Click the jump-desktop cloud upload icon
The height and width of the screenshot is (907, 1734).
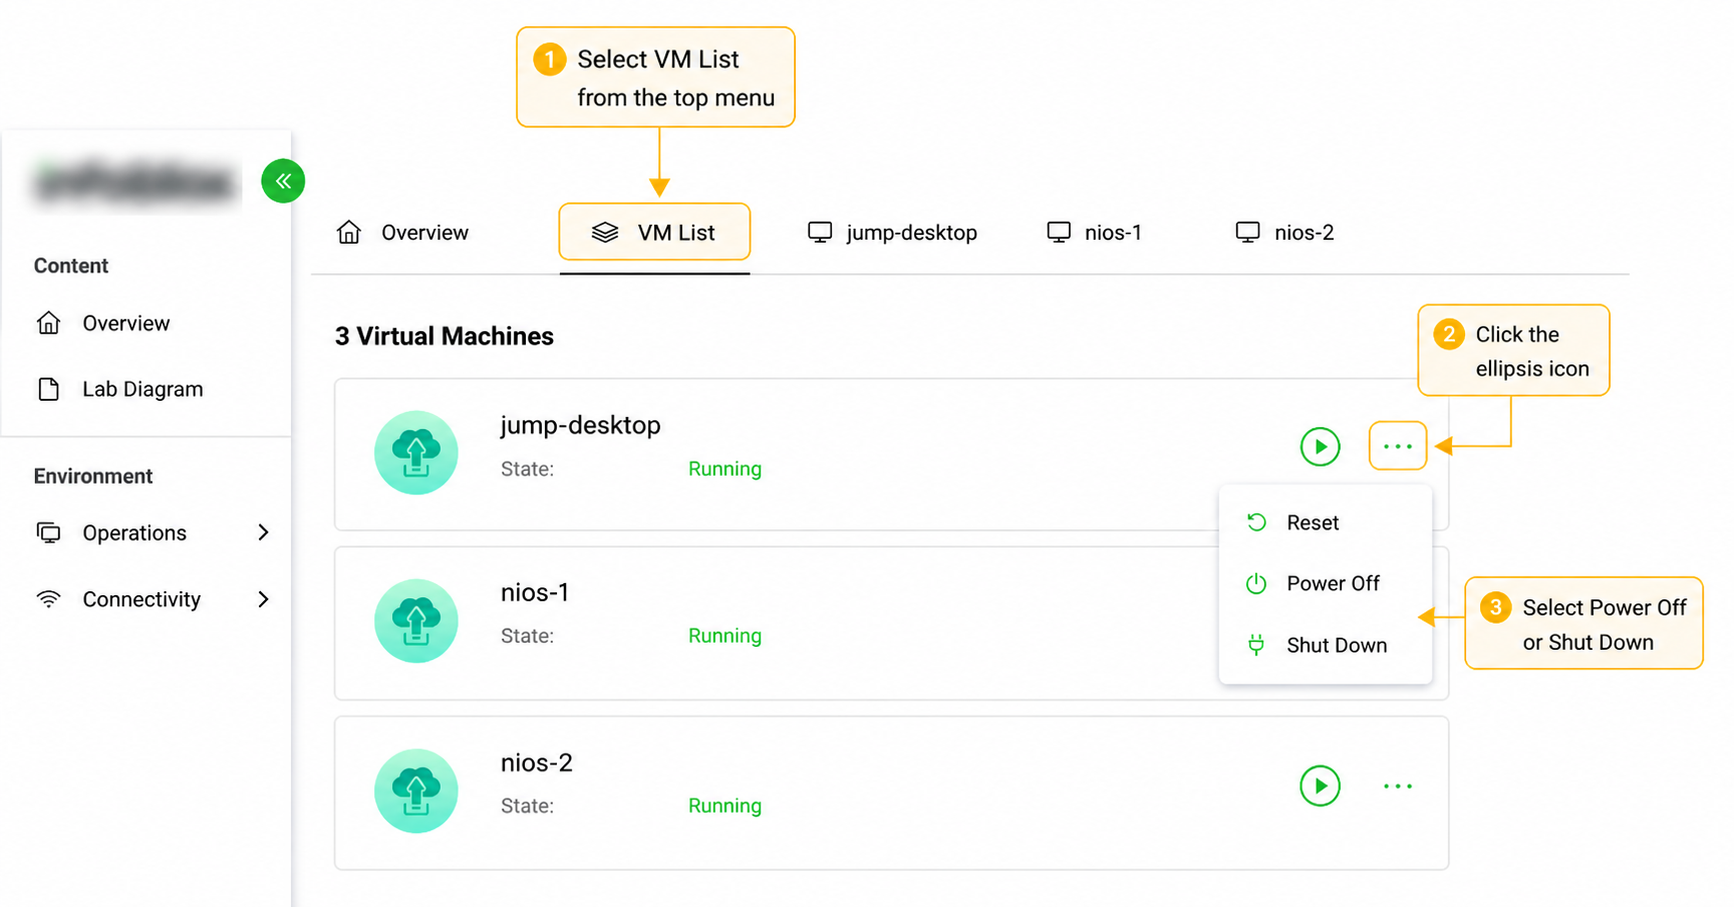[x=416, y=452]
